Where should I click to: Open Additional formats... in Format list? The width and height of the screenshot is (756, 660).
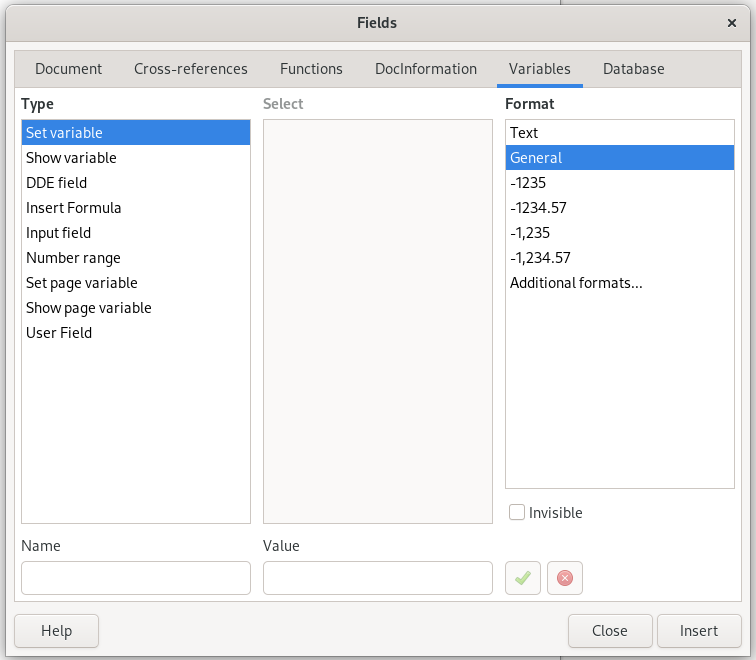576,283
